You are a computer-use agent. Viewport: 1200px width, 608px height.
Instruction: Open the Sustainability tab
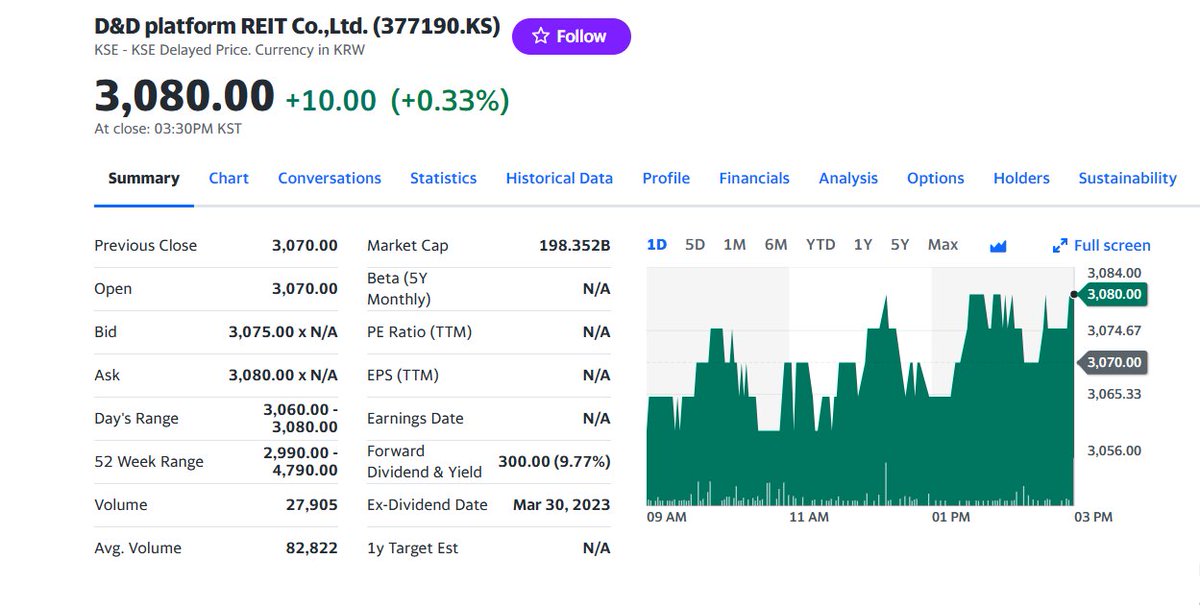point(1127,178)
